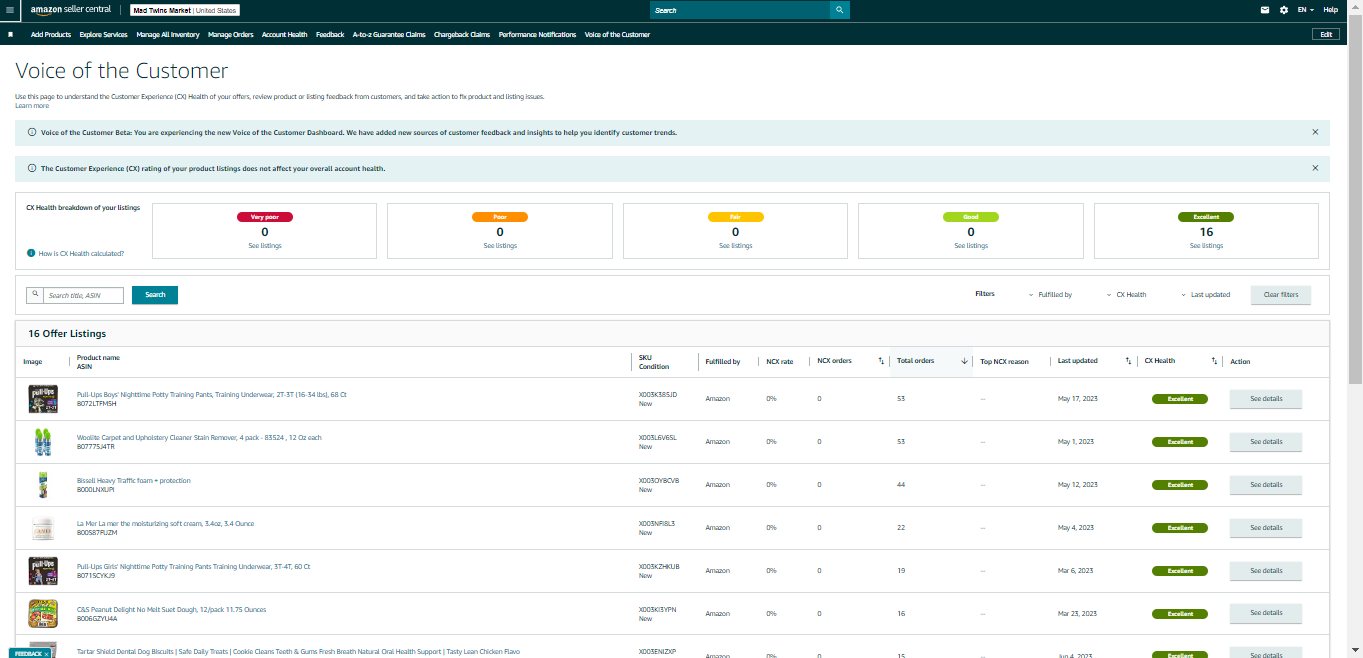Click the search magnifier button in top bar
The height and width of the screenshot is (658, 1363).
(839, 10)
